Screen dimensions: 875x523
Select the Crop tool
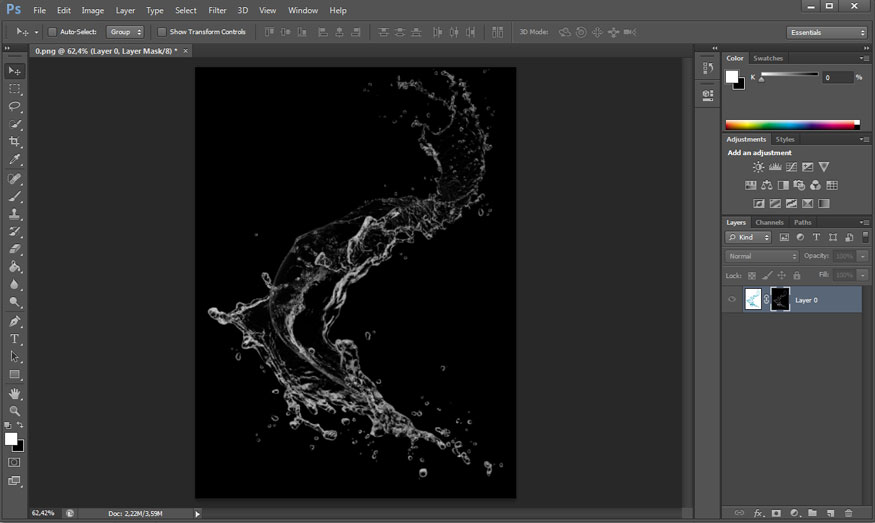pos(15,142)
